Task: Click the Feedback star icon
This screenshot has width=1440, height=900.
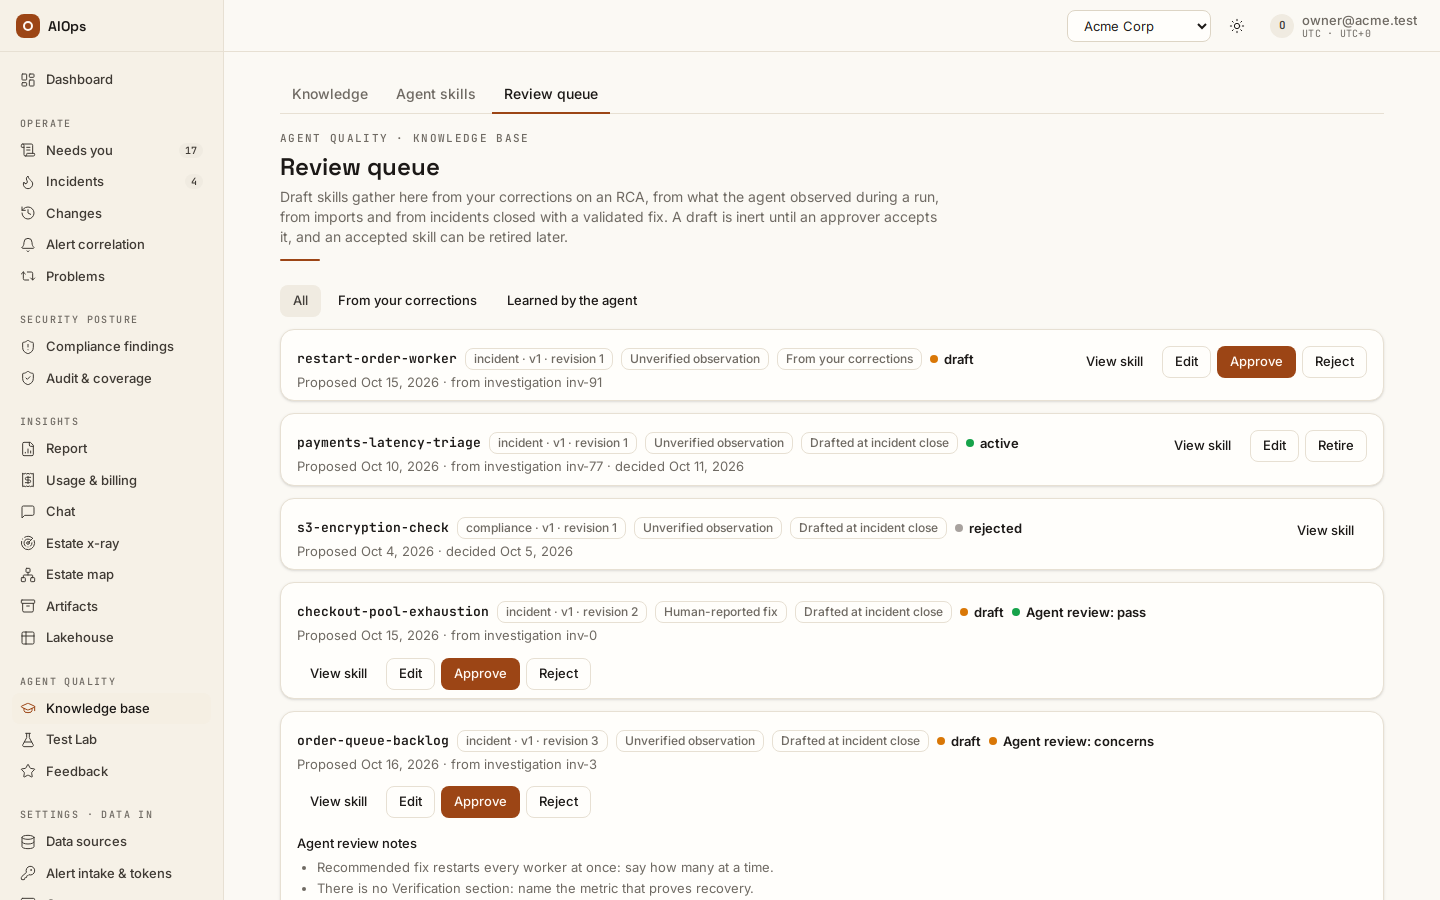Action: coord(28,771)
